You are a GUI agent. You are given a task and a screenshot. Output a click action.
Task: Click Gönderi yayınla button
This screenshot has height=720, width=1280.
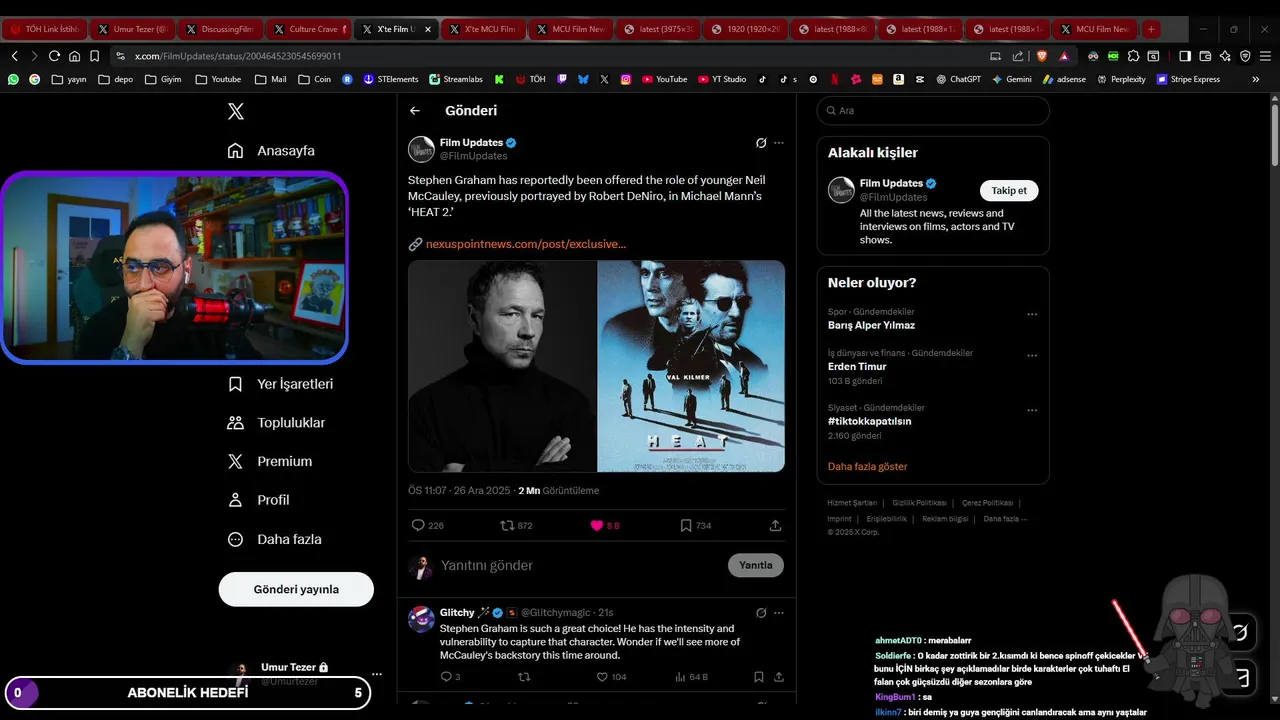tap(296, 589)
